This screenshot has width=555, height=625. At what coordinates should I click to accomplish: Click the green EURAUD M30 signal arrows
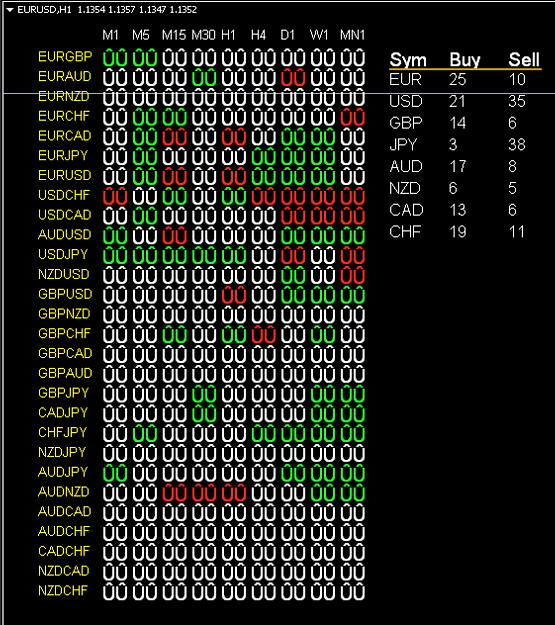click(x=204, y=77)
